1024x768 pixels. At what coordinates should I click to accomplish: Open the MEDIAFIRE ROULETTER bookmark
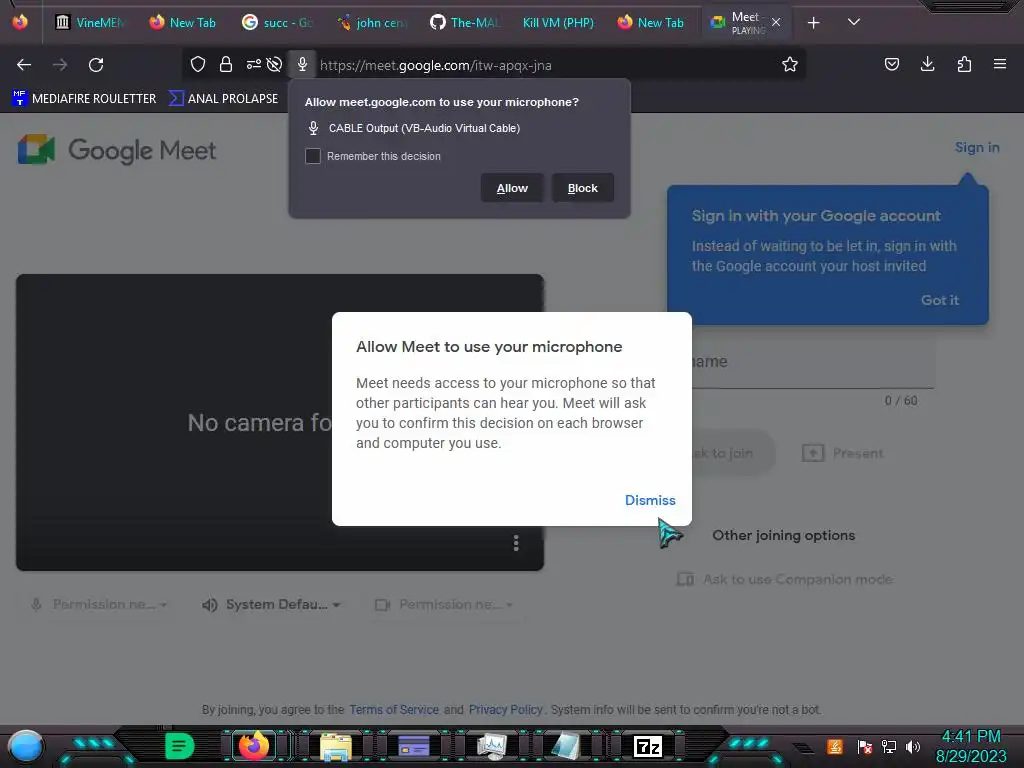pyautogui.click(x=84, y=99)
